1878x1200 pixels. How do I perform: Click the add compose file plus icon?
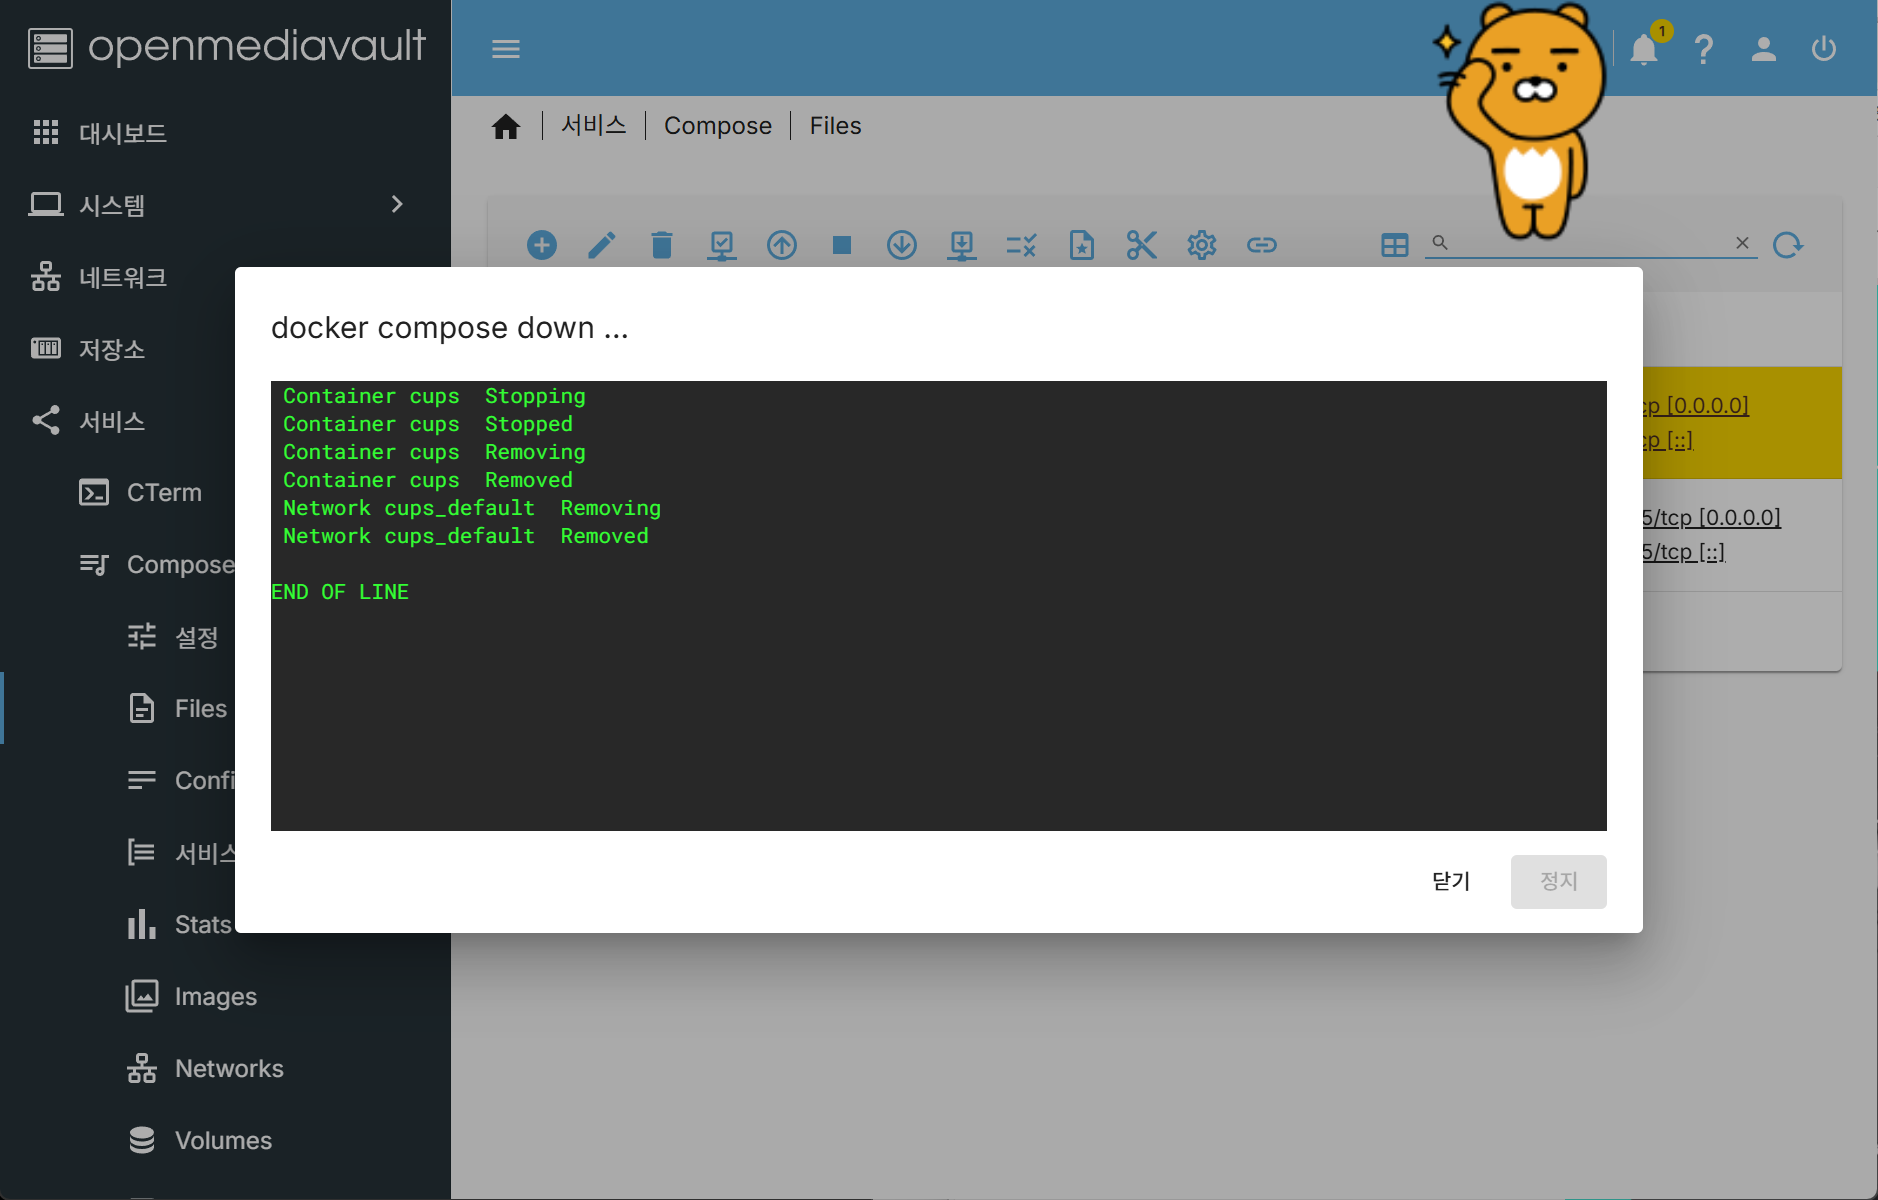point(542,245)
